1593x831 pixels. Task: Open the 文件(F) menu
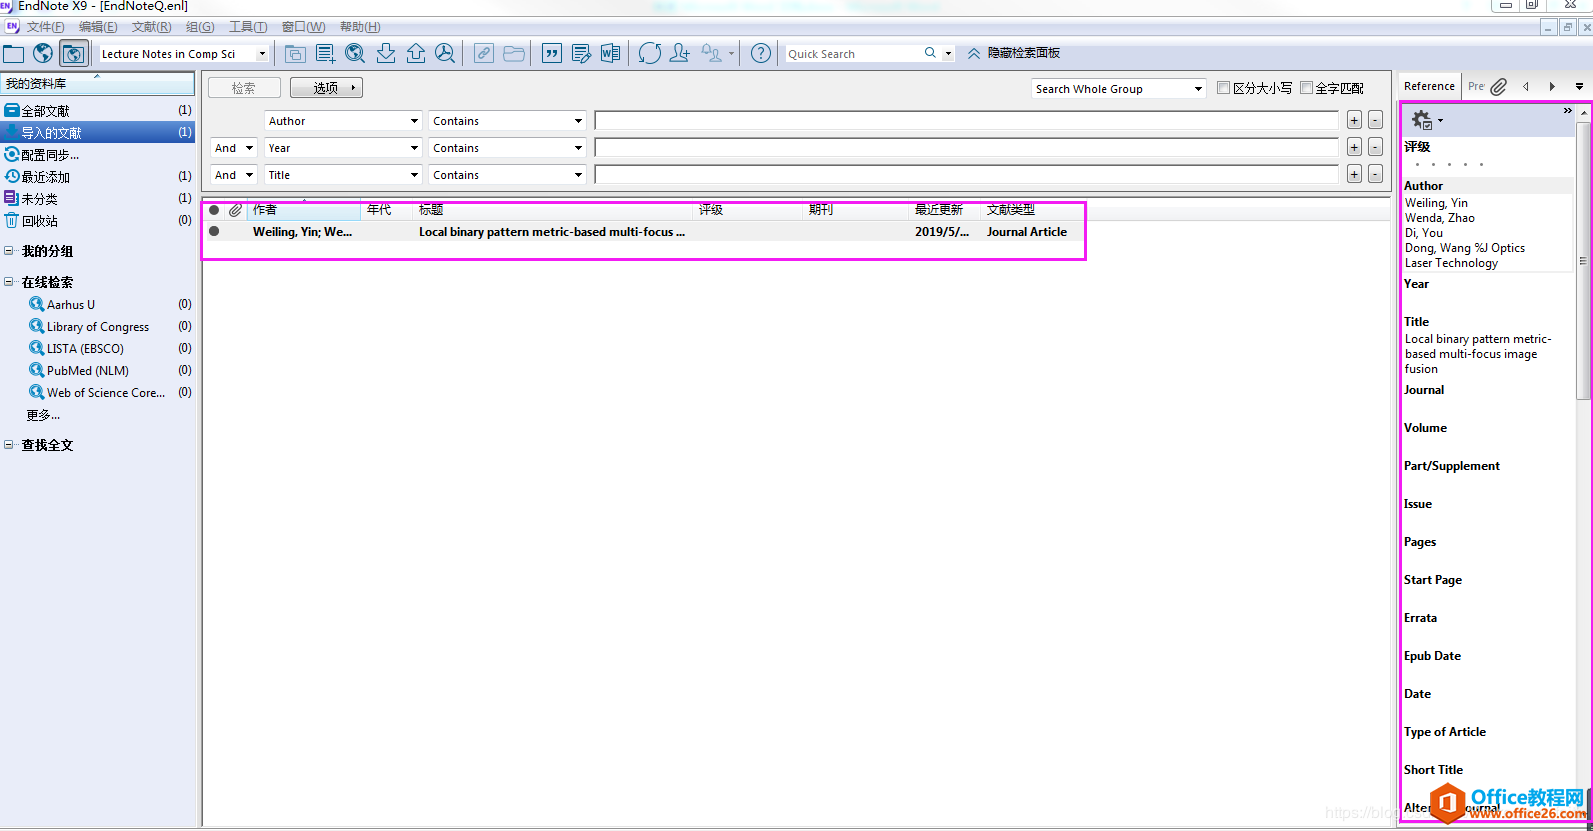click(45, 27)
